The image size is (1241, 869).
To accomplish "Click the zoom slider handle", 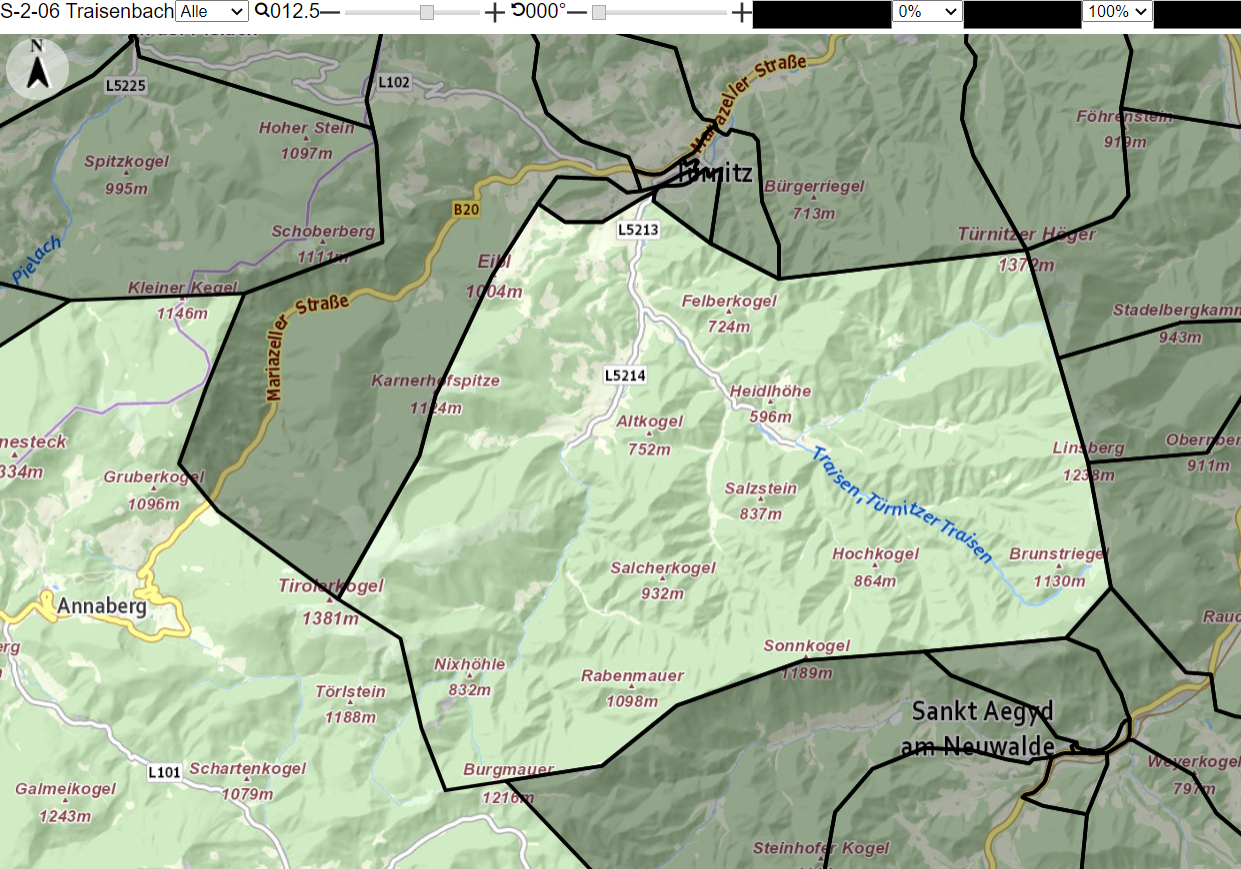I will 427,12.
